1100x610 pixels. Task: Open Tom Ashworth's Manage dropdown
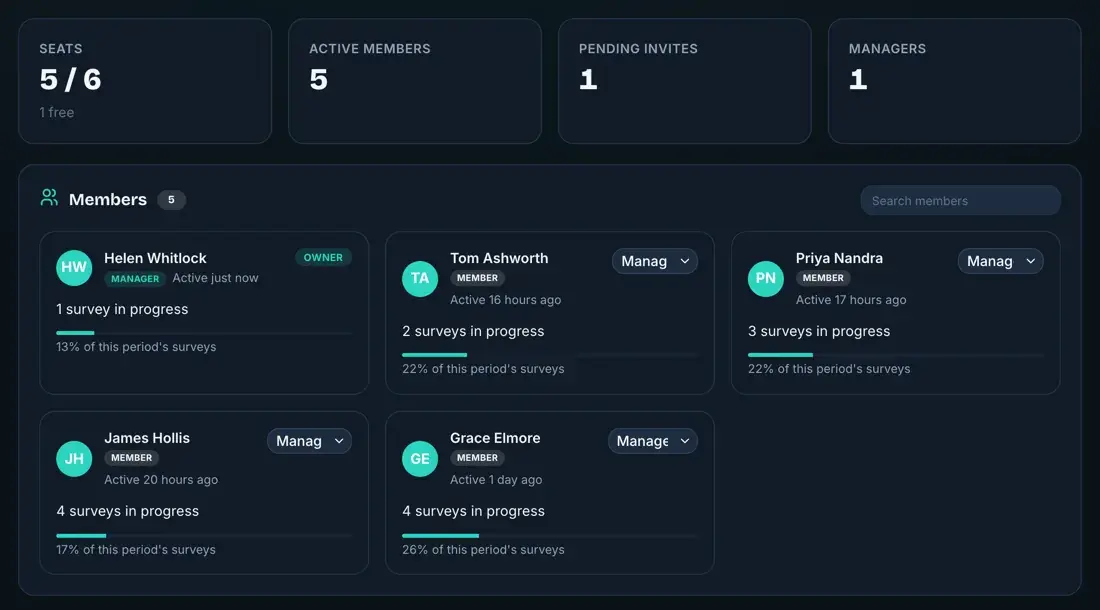655,262
